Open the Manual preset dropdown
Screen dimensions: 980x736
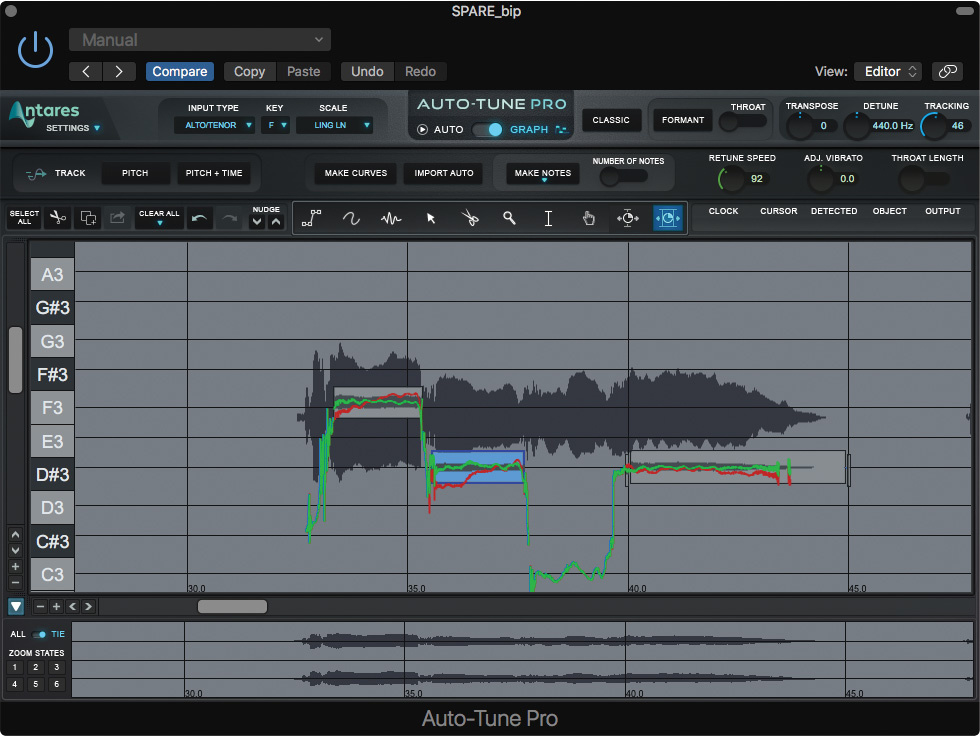pyautogui.click(x=199, y=40)
